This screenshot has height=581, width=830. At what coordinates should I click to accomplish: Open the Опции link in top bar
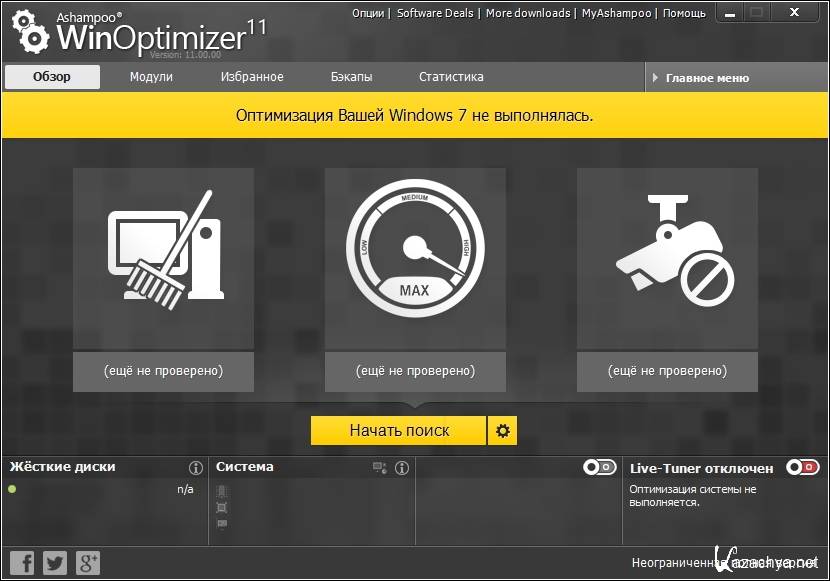tap(369, 13)
